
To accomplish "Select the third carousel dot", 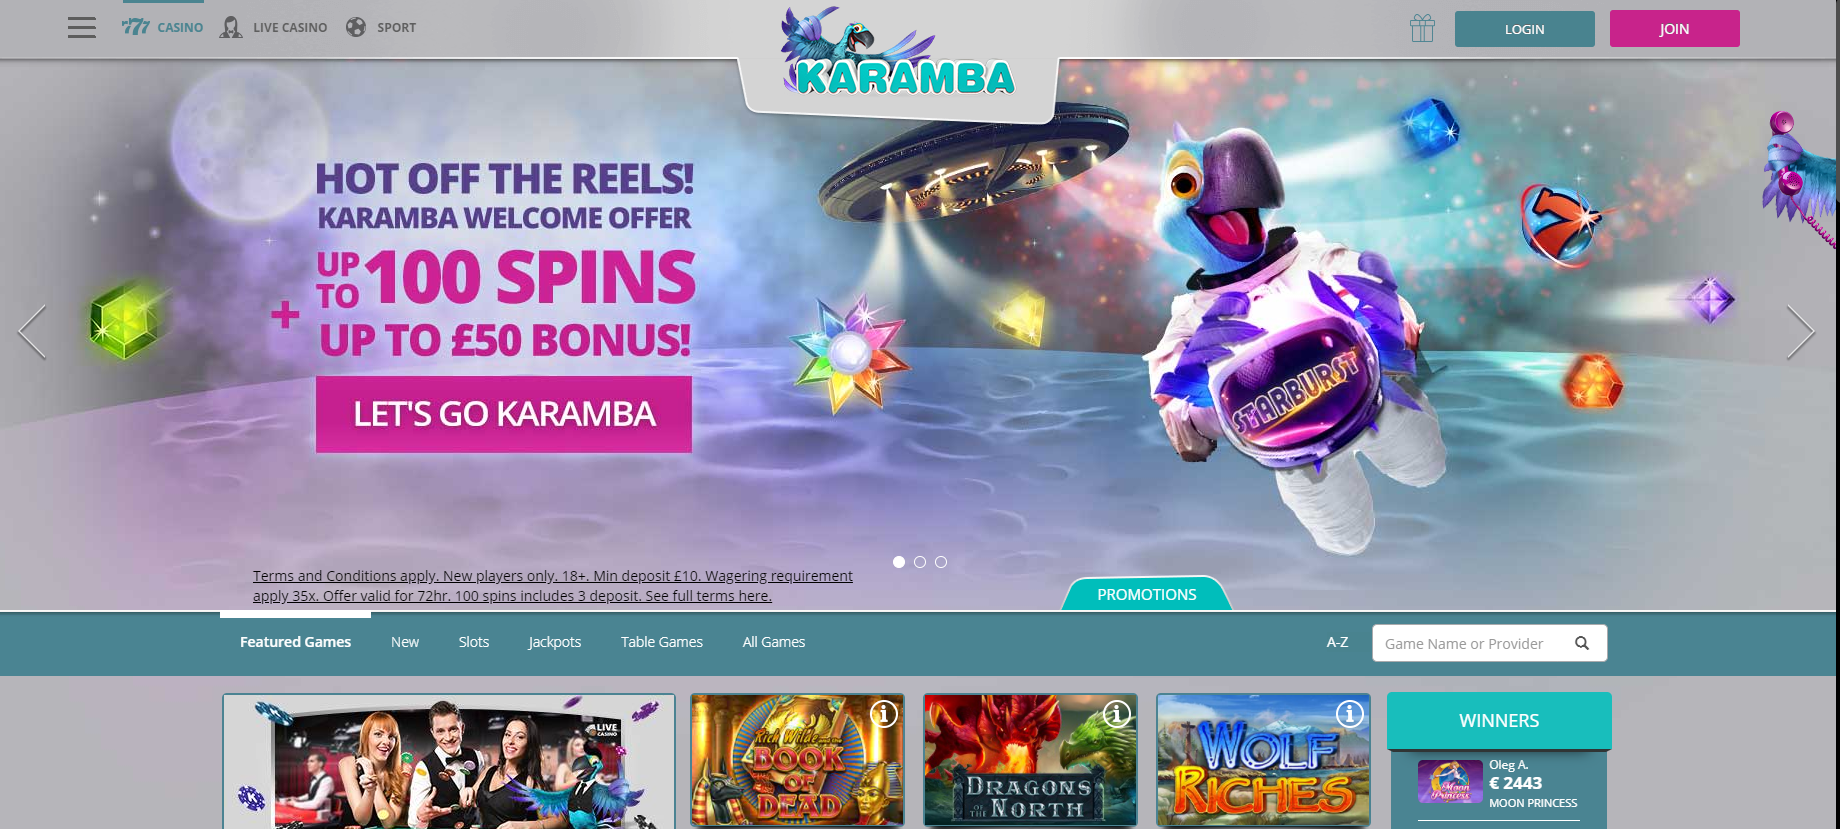I will tap(941, 562).
